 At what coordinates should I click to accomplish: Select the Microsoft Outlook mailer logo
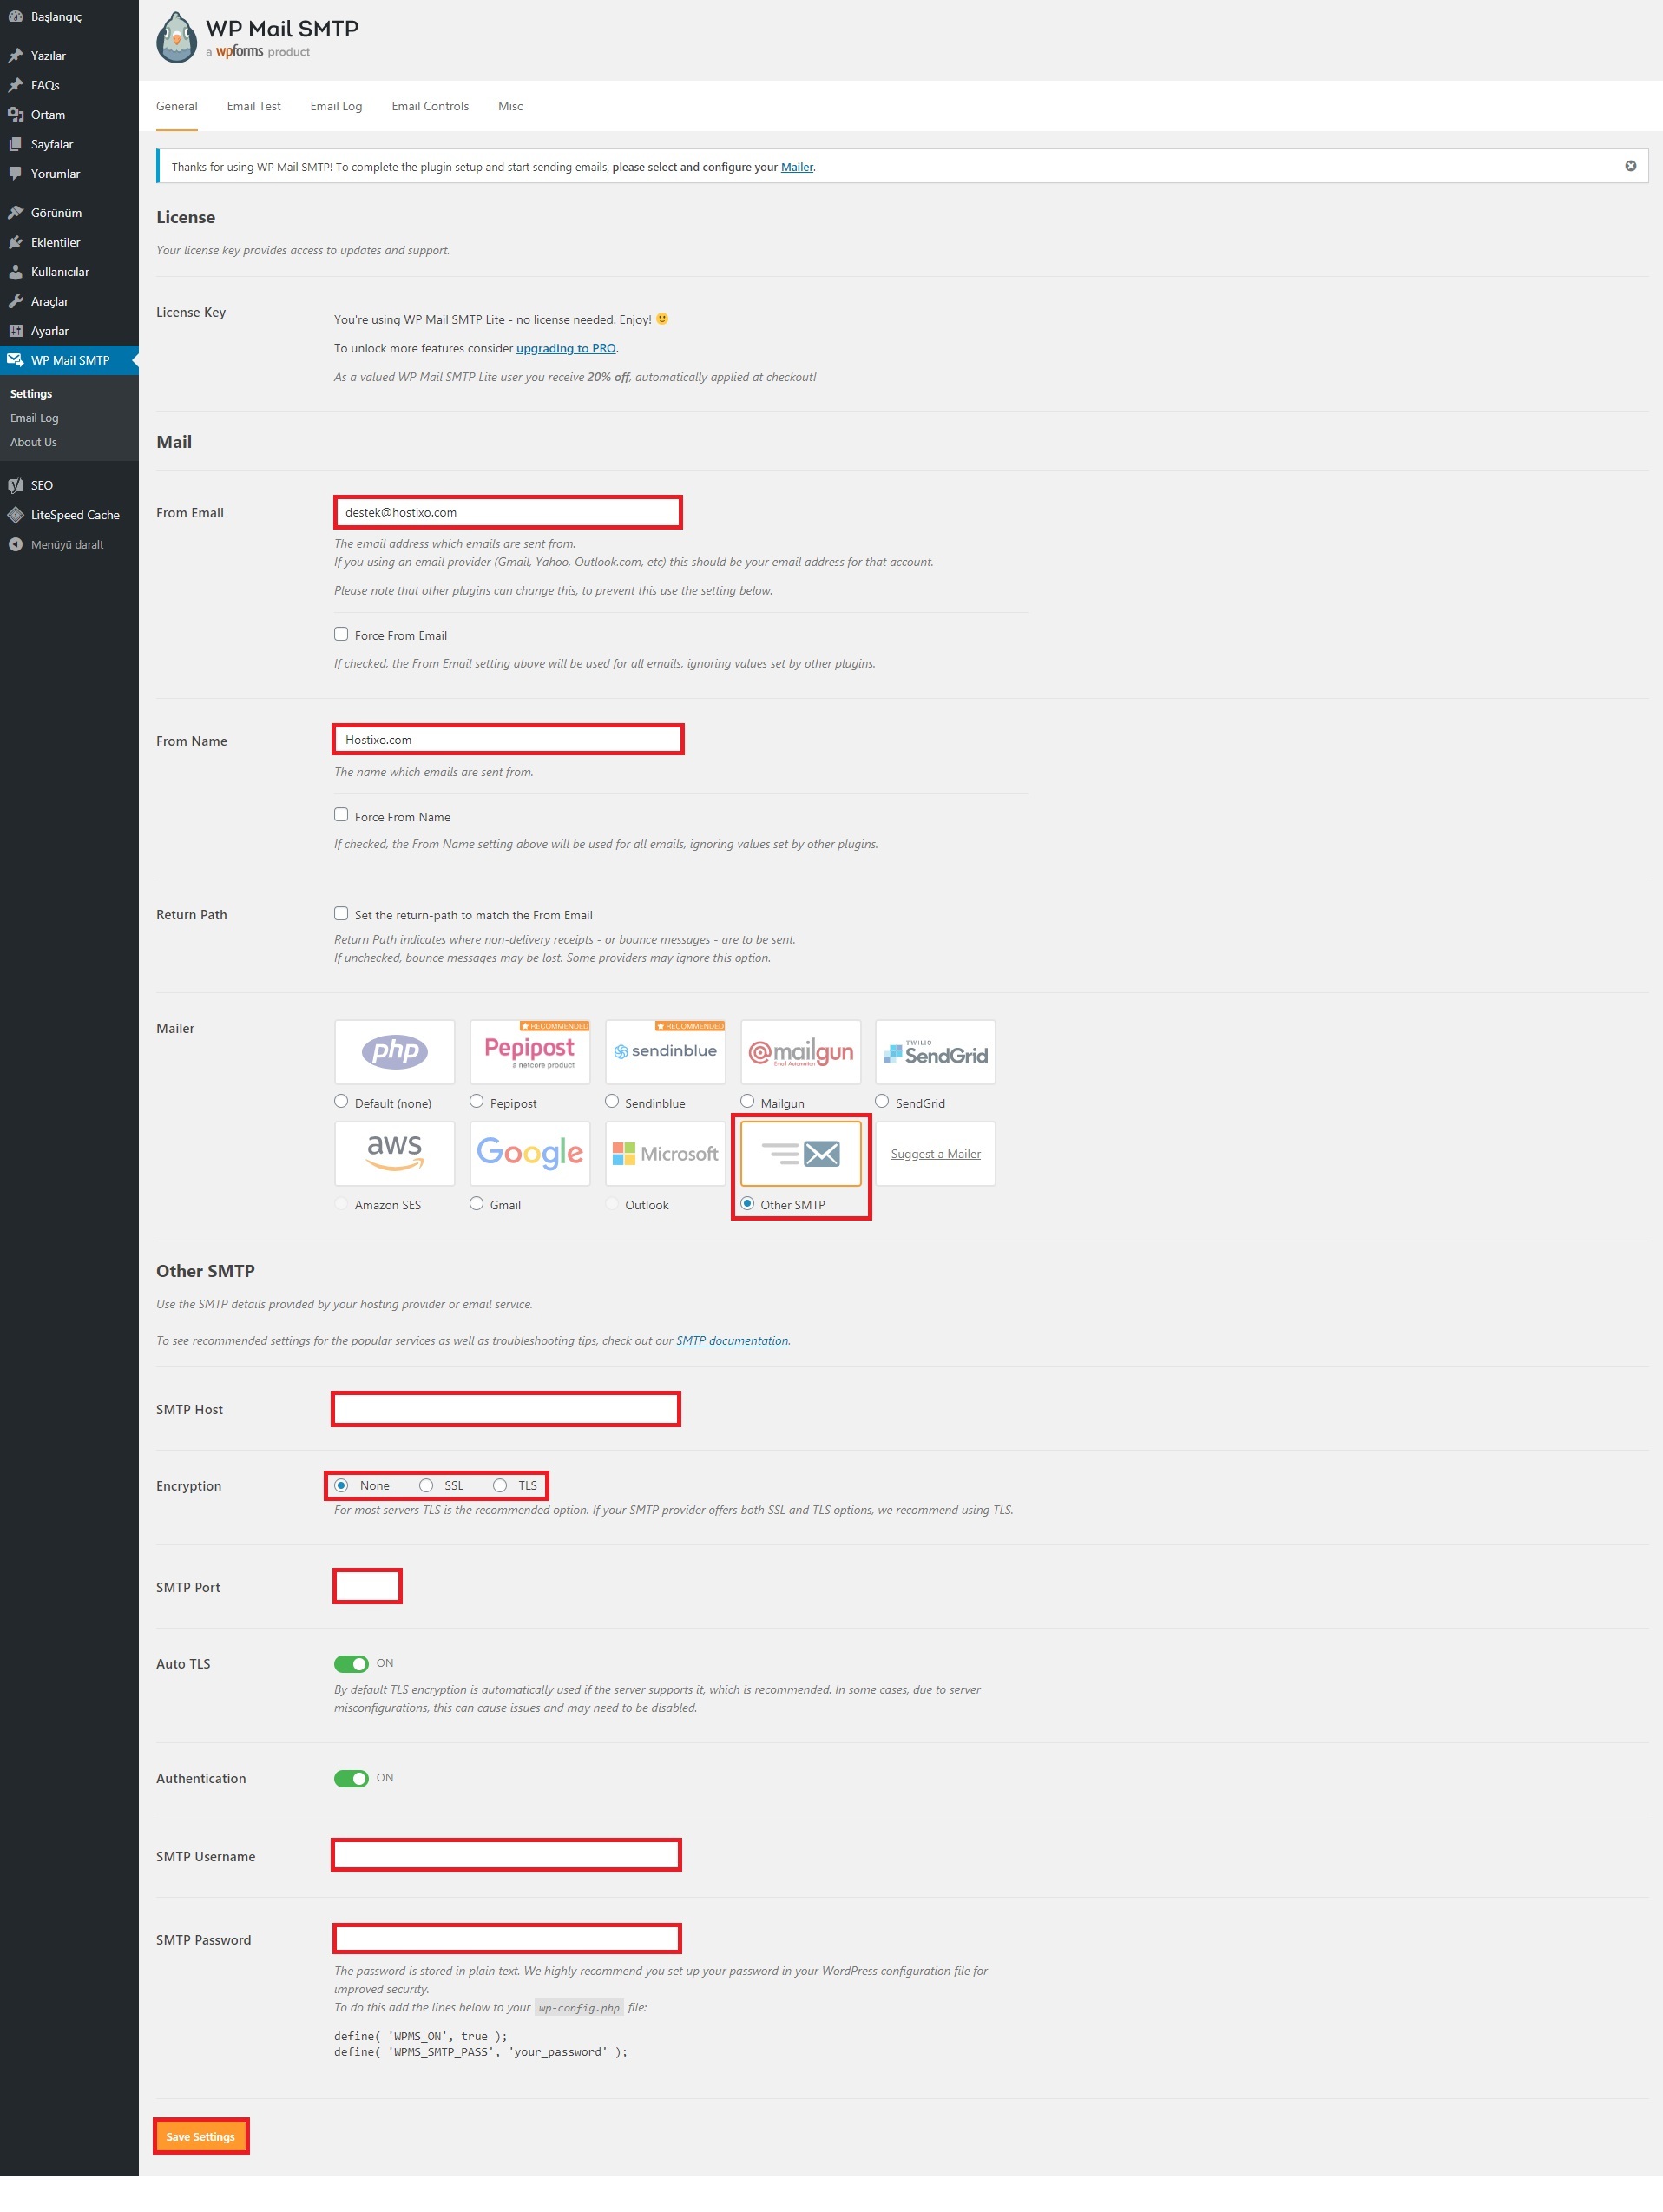(665, 1153)
